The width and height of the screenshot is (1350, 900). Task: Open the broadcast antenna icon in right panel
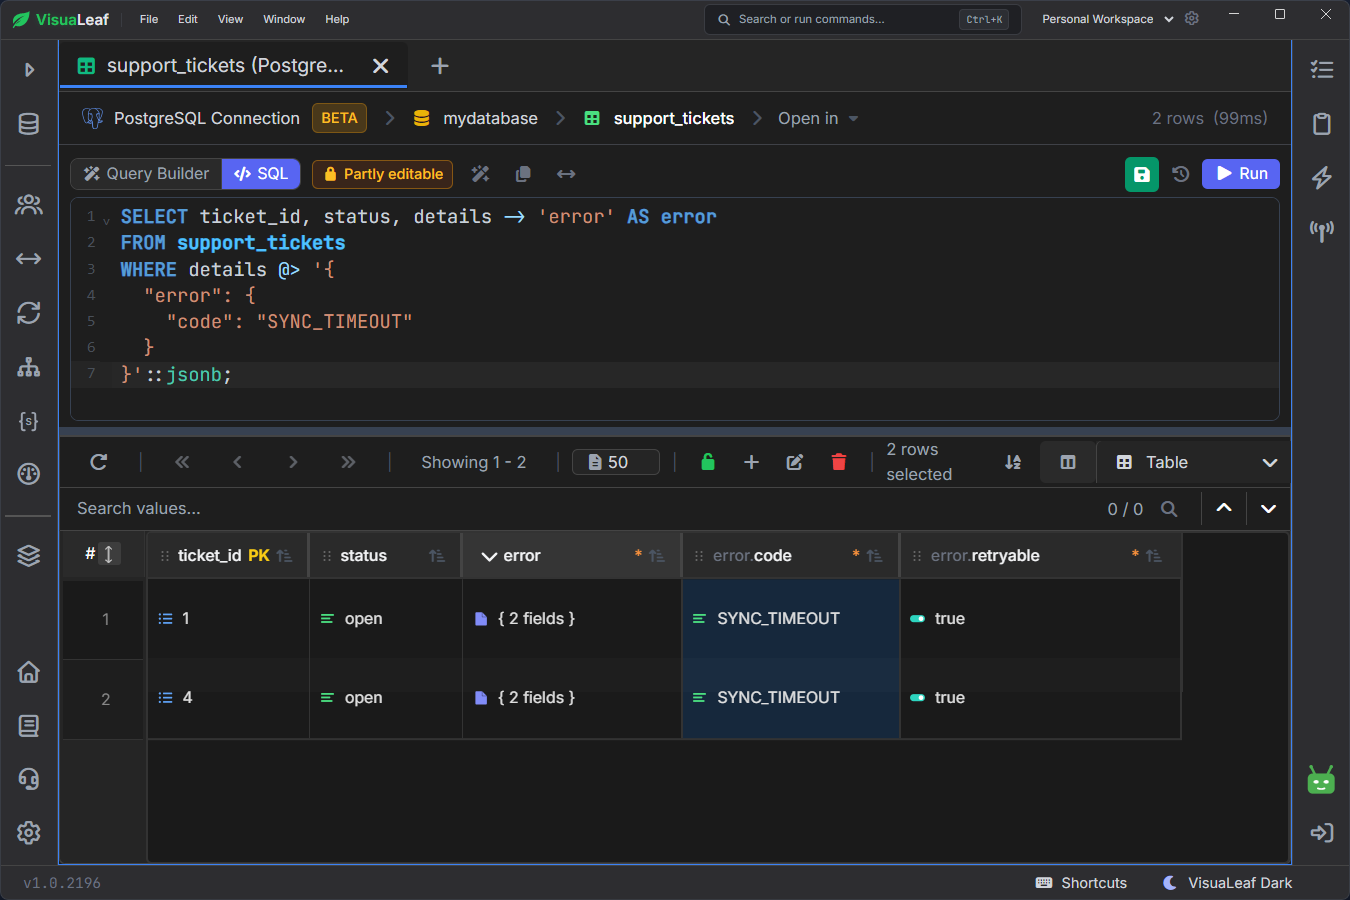click(1322, 232)
